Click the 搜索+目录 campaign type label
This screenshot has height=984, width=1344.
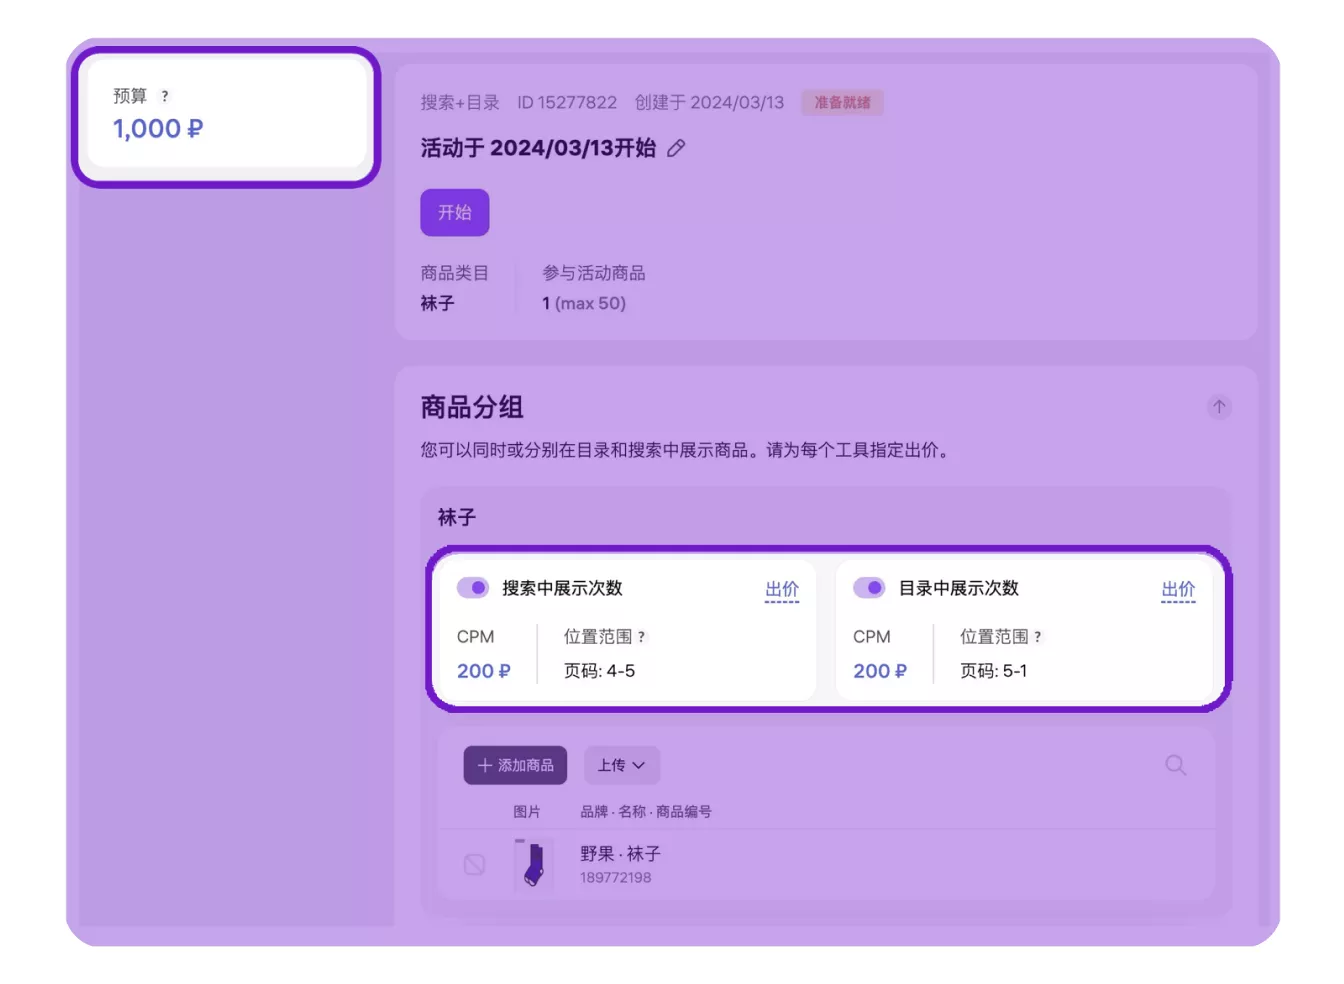click(x=460, y=102)
